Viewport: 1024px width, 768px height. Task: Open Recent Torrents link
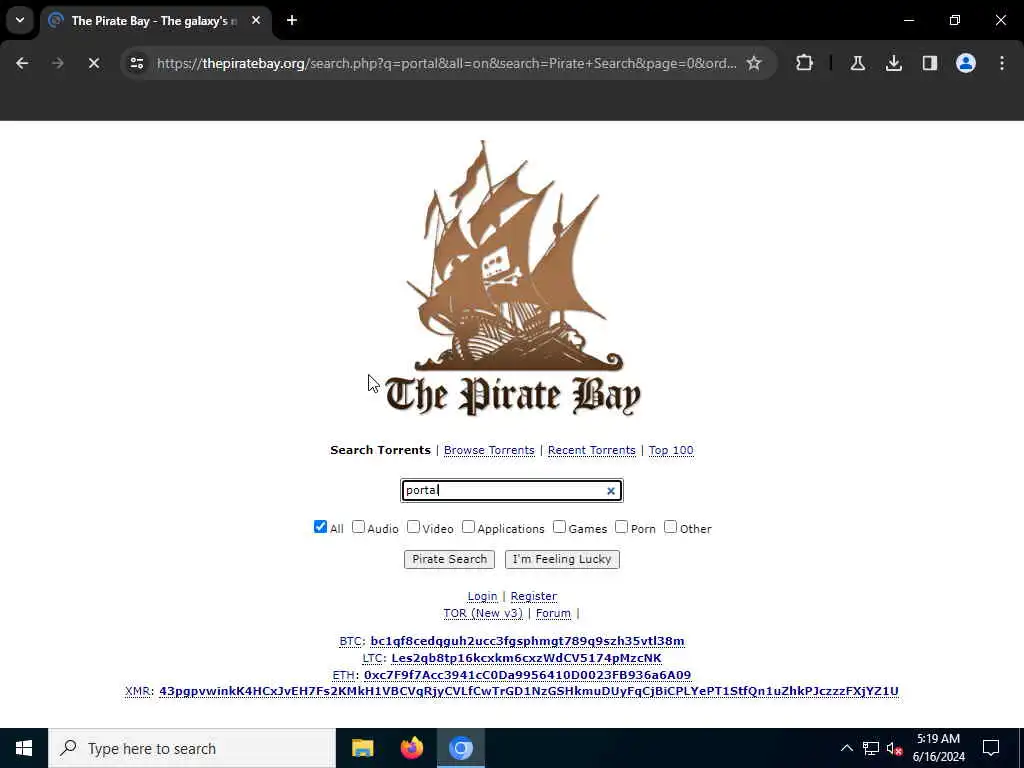pos(592,450)
